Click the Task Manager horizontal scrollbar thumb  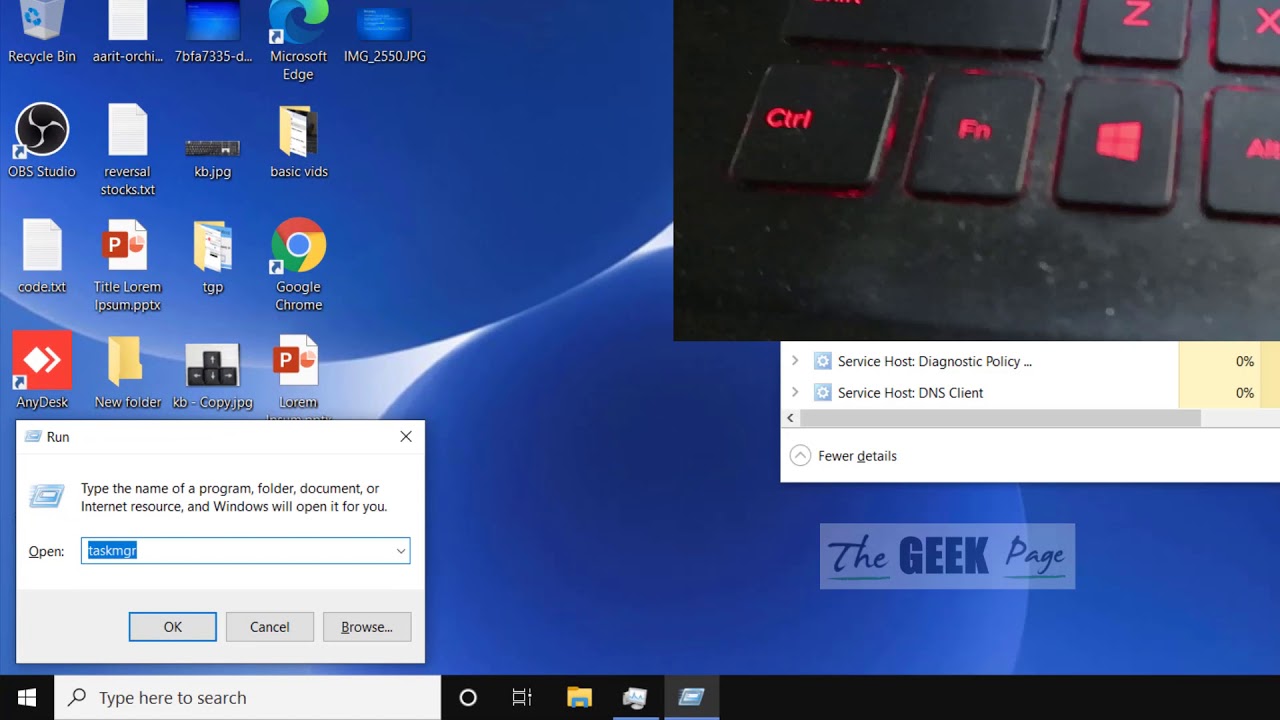tap(1000, 418)
